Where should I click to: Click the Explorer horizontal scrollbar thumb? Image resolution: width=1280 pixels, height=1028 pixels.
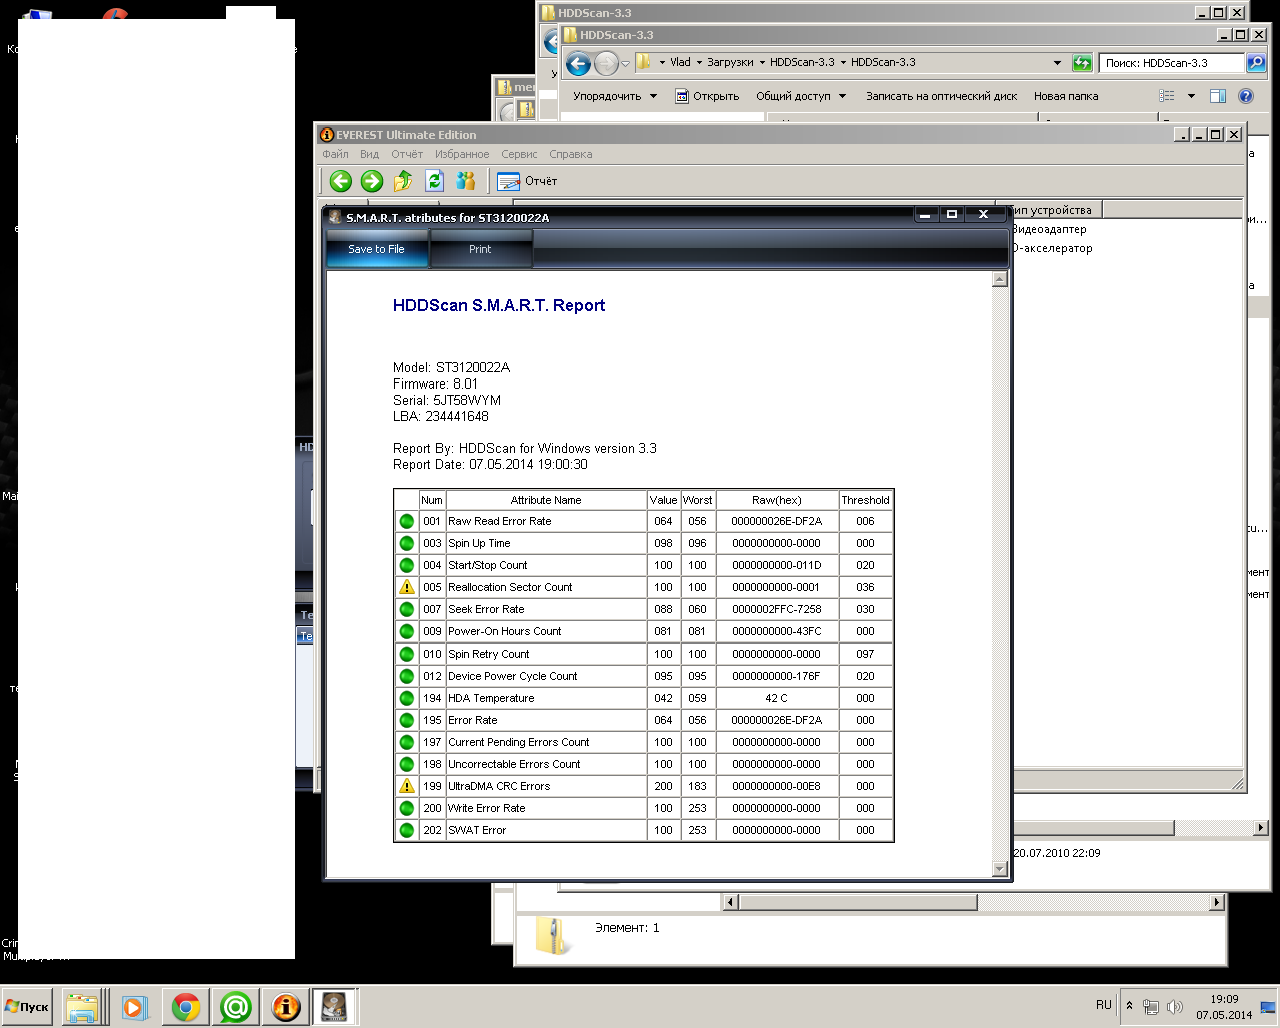tap(857, 902)
